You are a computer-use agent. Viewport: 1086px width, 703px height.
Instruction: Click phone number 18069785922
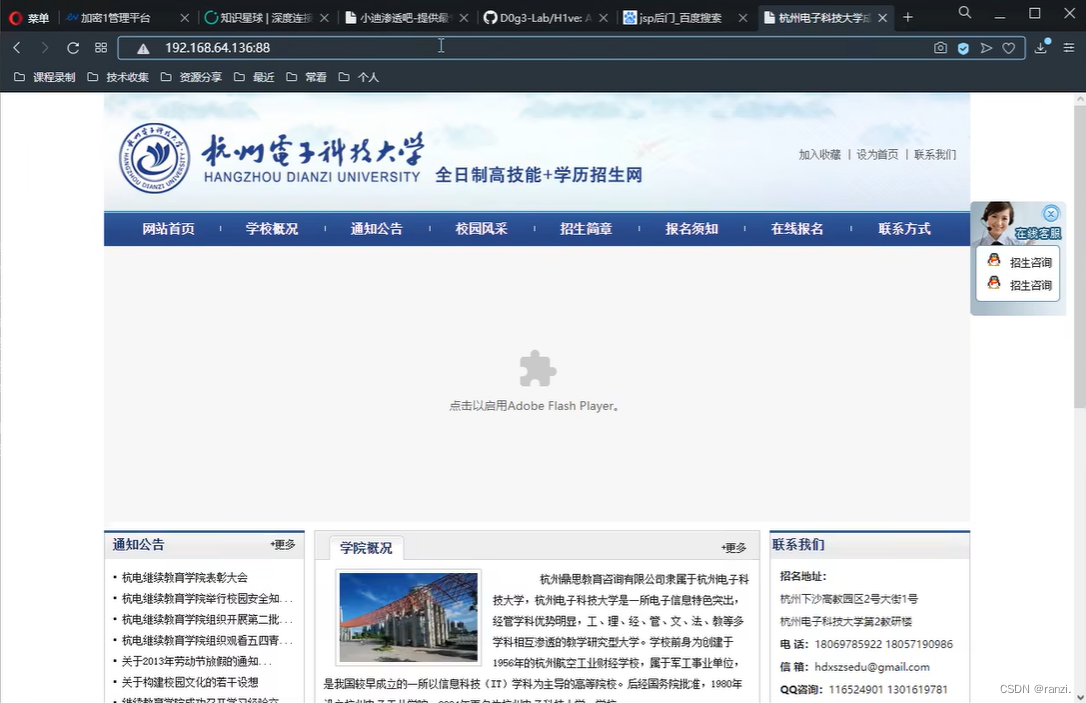(x=848, y=644)
